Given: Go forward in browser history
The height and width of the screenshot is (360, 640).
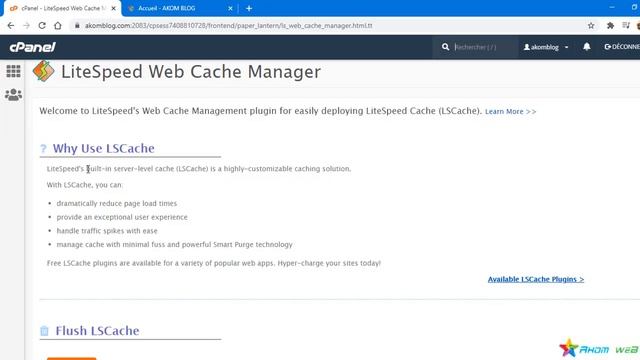Looking at the screenshot, I should point(27,25).
